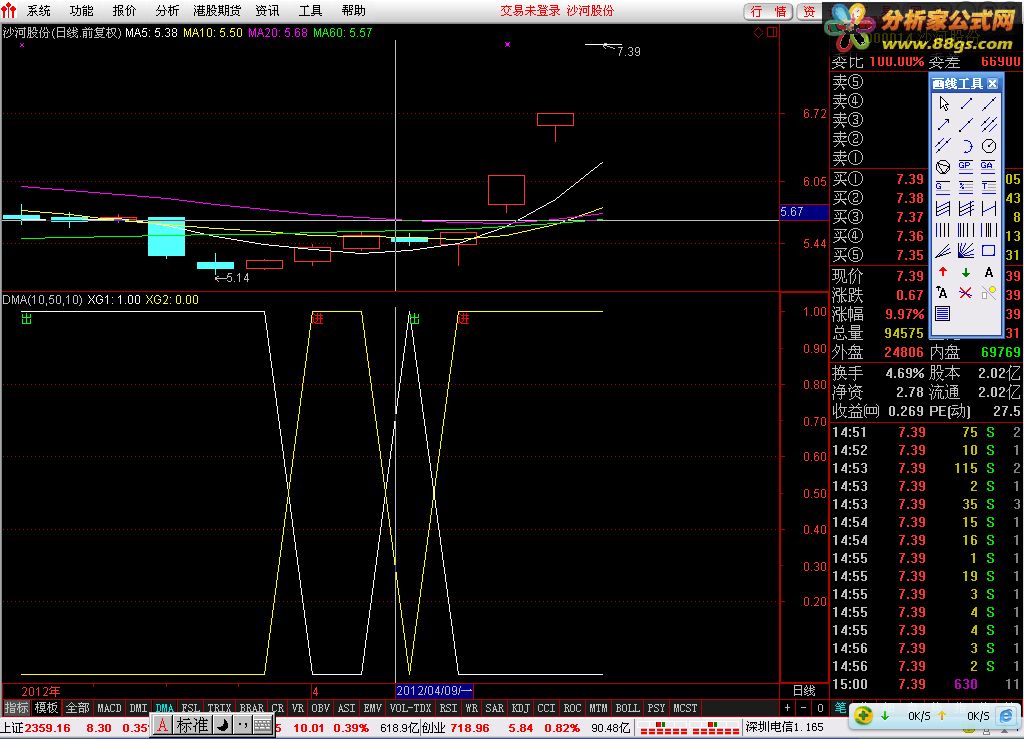Open the 功能 menu
Image resolution: width=1024 pixels, height=739 pixels.
(82, 10)
